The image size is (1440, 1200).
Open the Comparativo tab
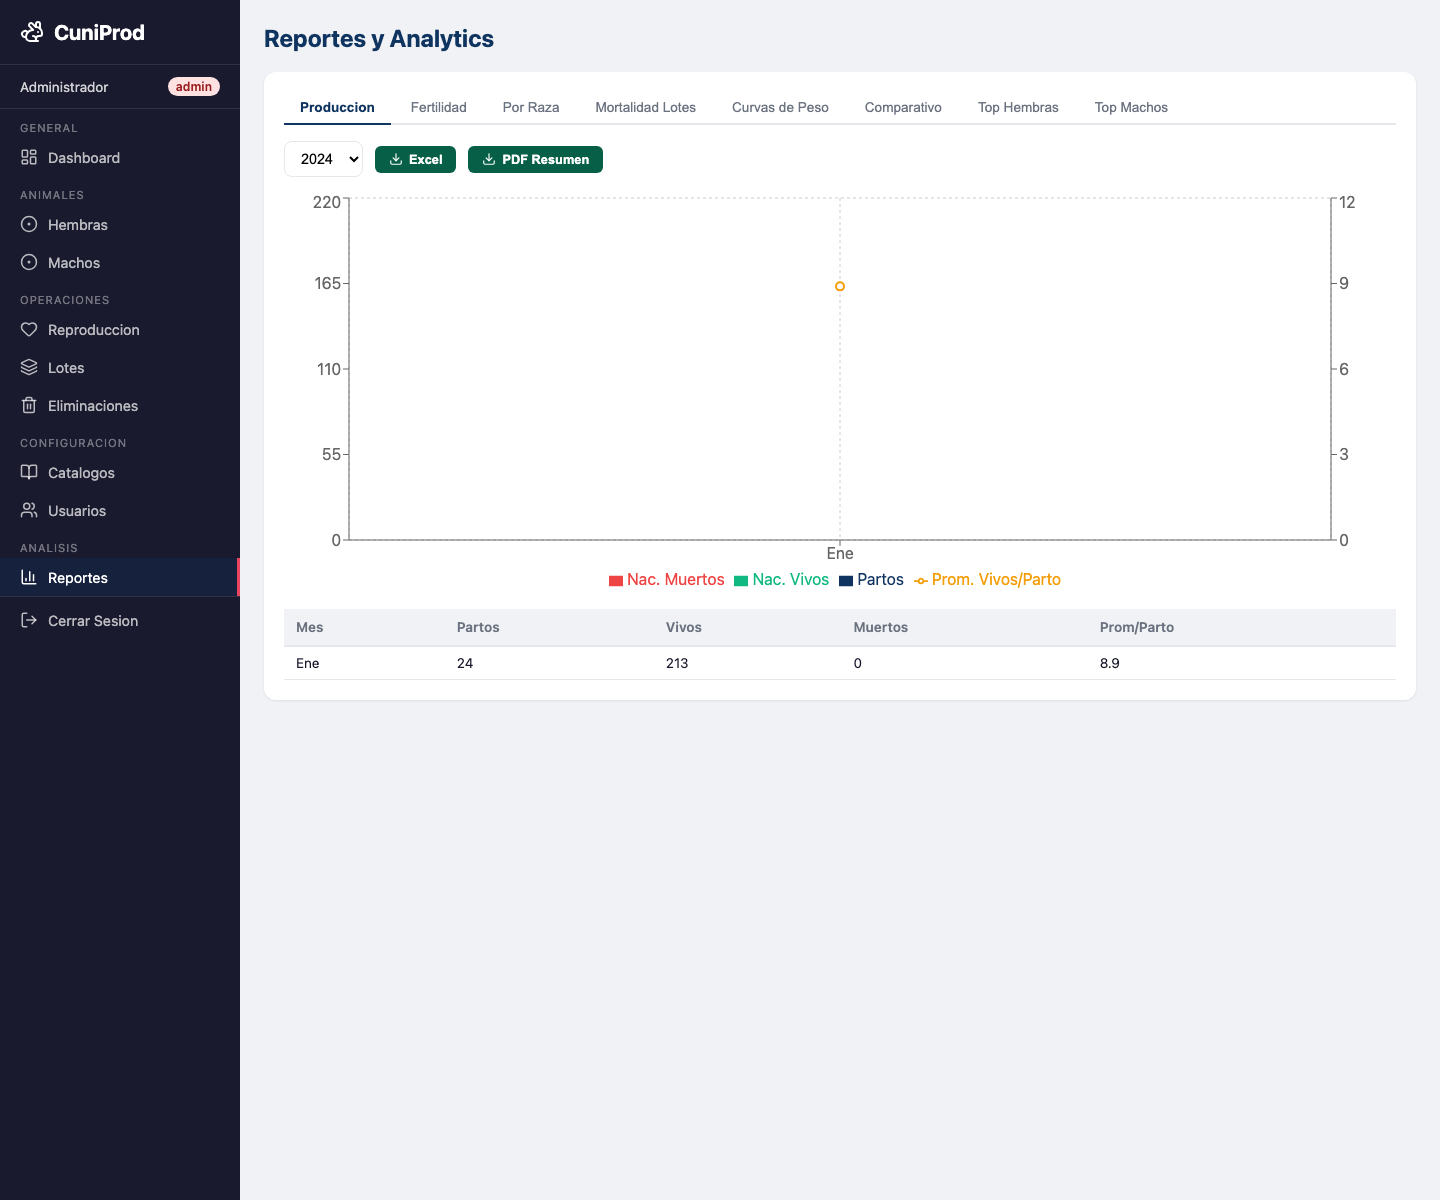[x=903, y=107]
